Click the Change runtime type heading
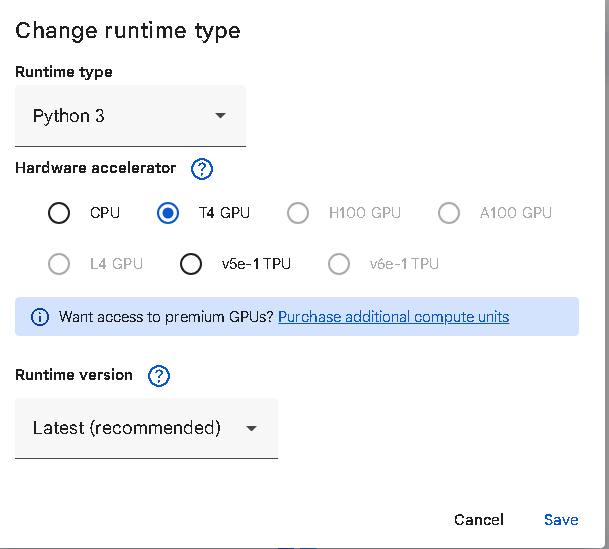Viewport: 609px width, 549px height. [128, 30]
